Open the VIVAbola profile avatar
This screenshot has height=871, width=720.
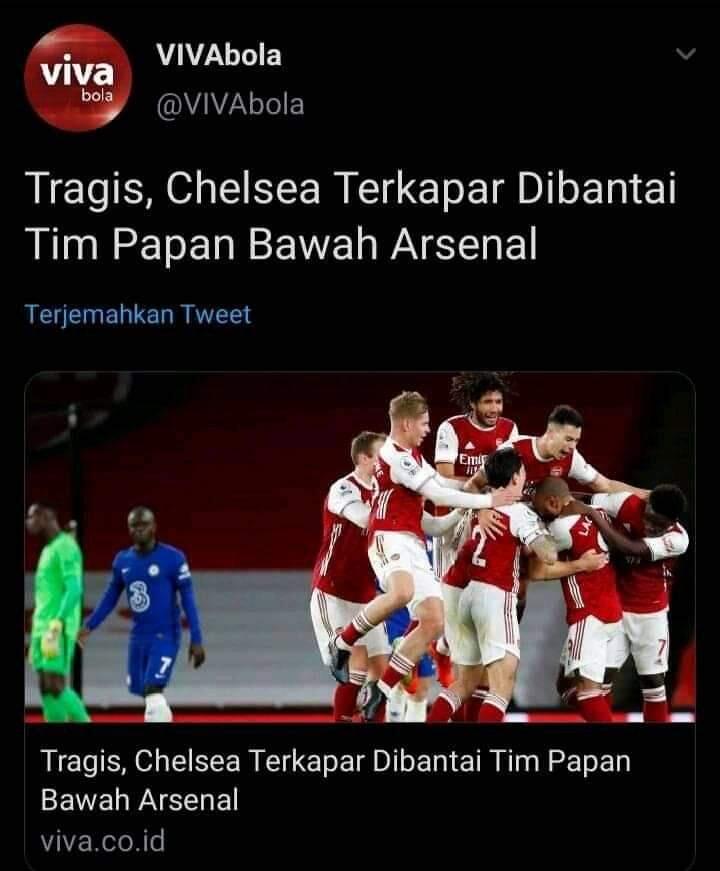(x=78, y=78)
